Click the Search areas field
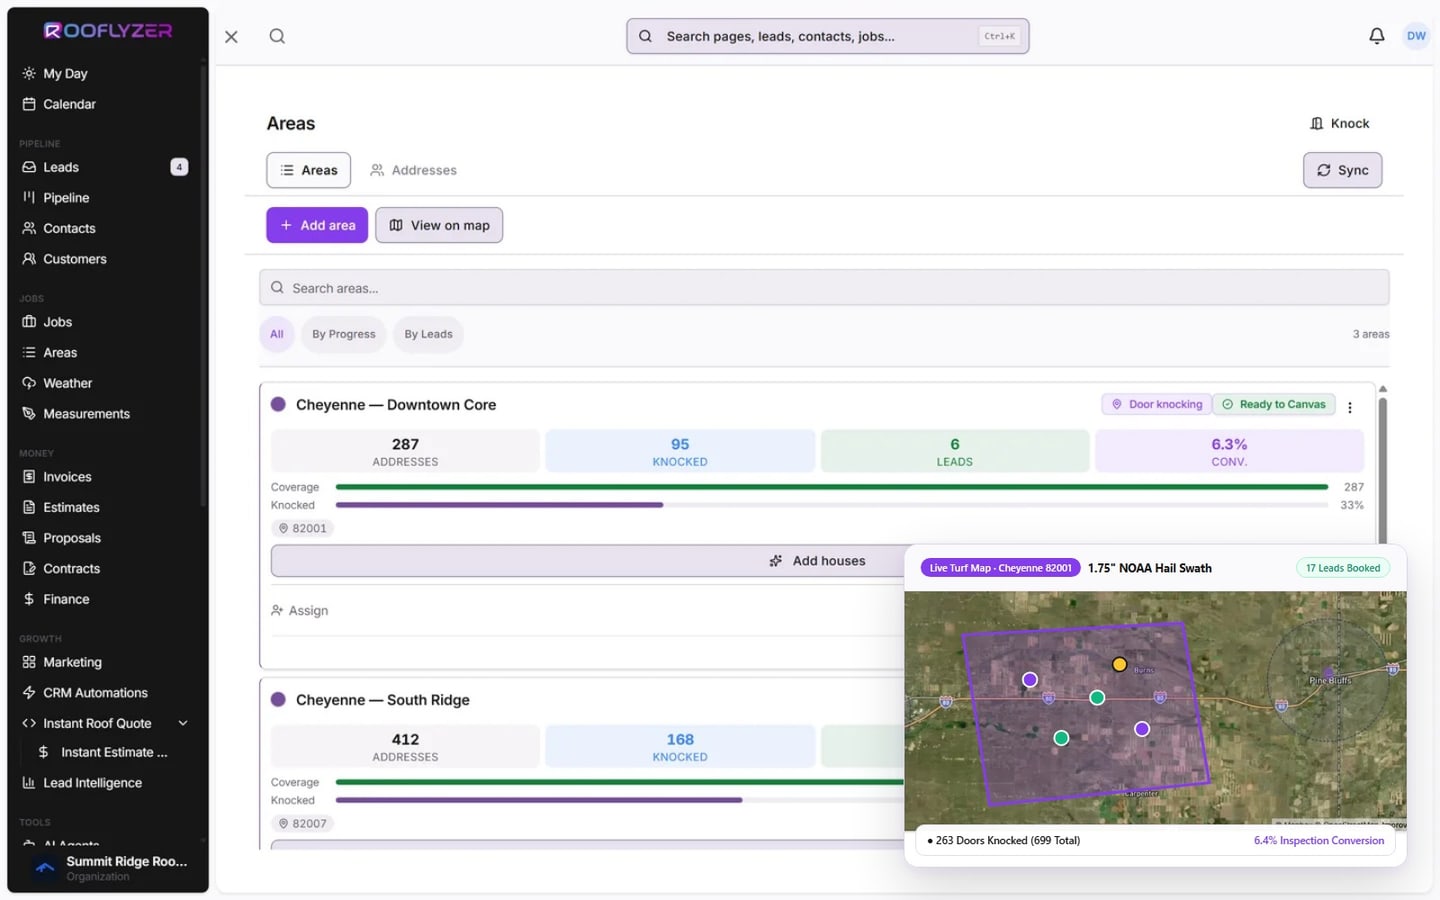 824,288
